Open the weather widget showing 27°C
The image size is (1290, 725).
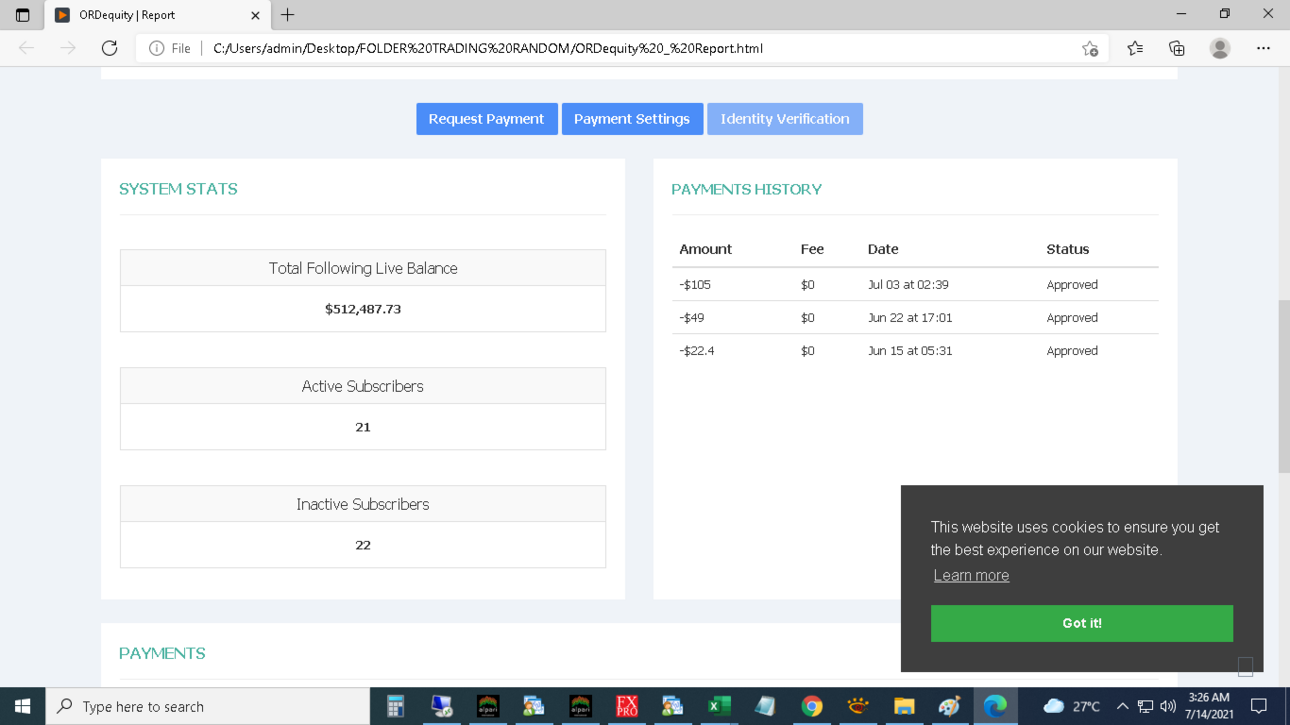pyautogui.click(x=1071, y=706)
